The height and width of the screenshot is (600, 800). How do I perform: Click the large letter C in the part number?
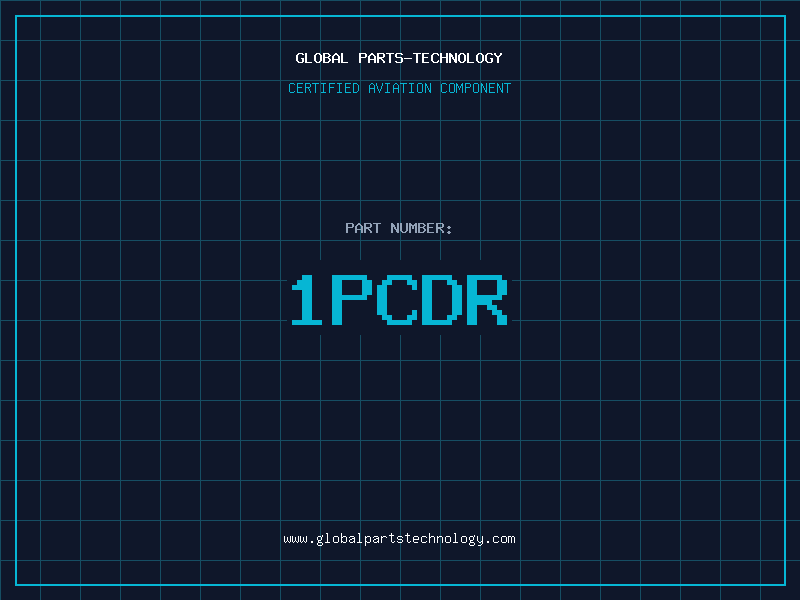pyautogui.click(x=396, y=300)
